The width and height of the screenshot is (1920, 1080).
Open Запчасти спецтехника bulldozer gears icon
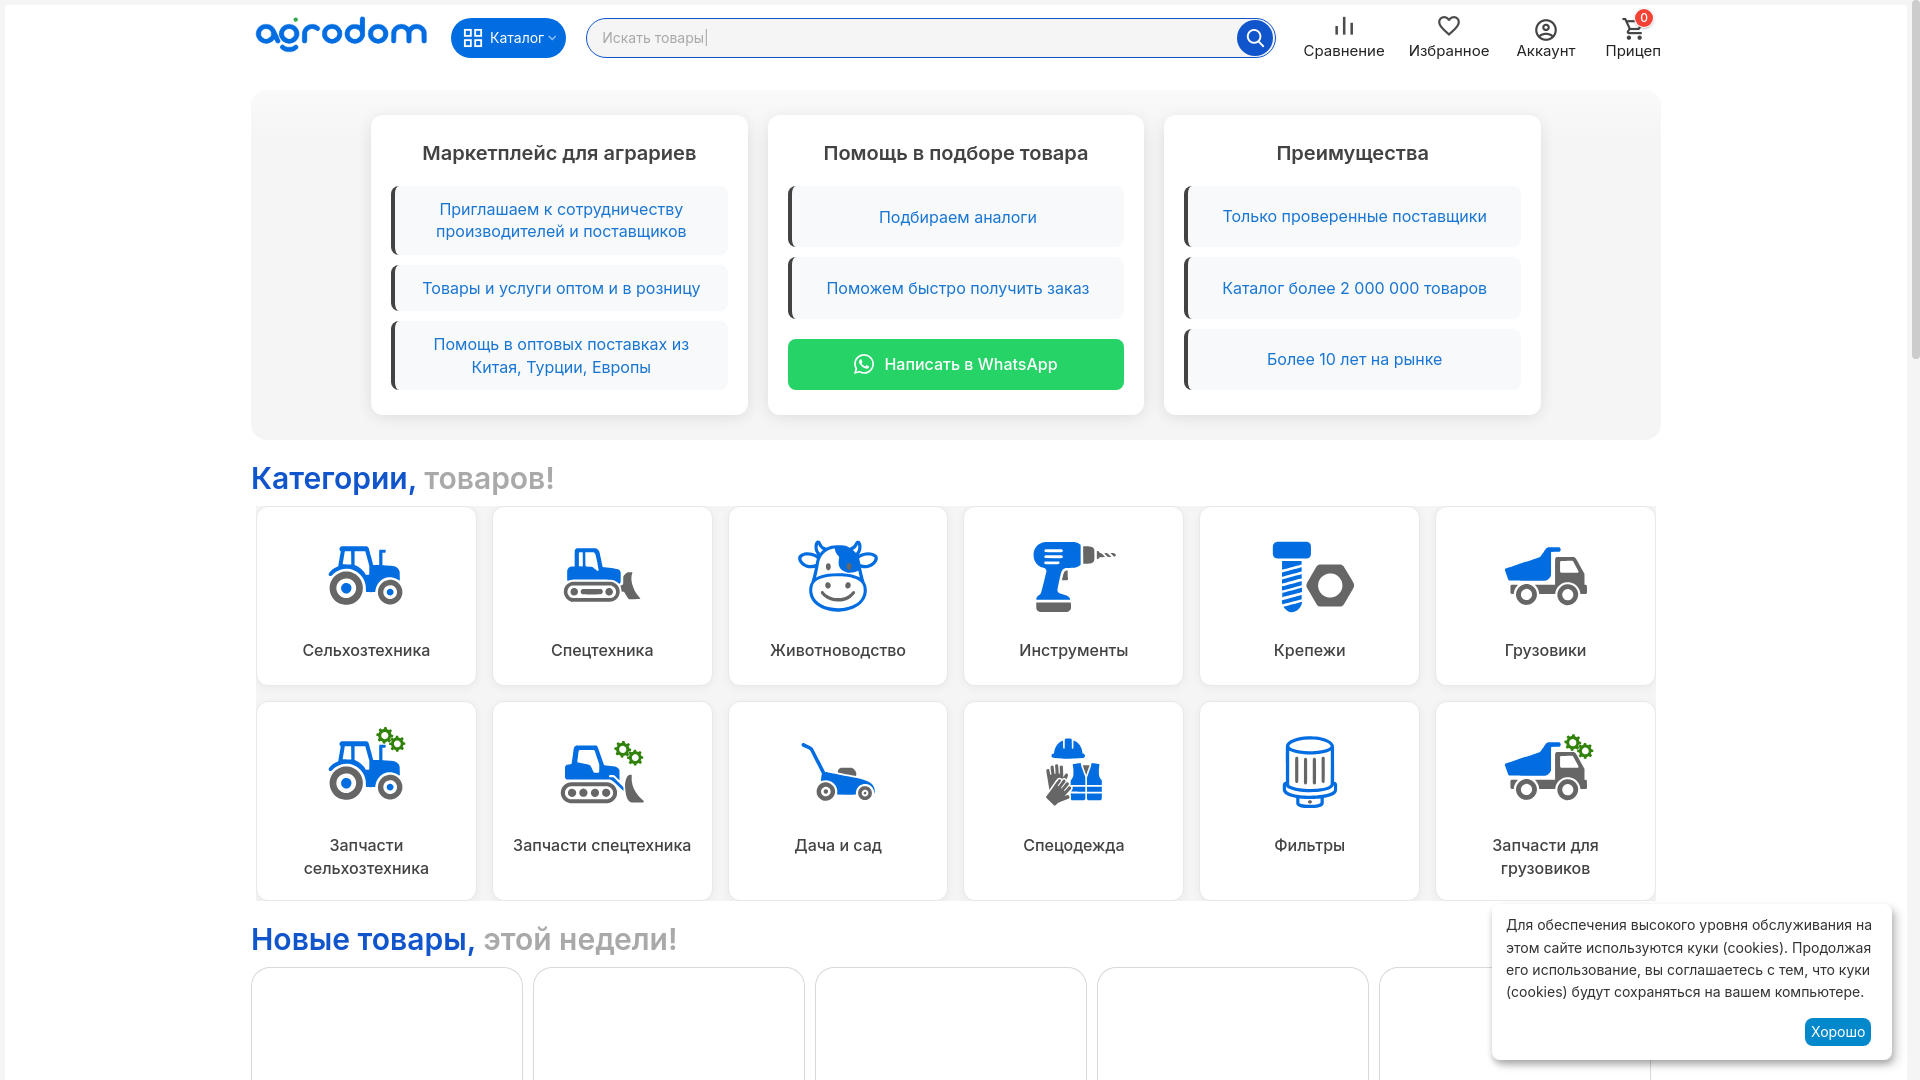(602, 772)
